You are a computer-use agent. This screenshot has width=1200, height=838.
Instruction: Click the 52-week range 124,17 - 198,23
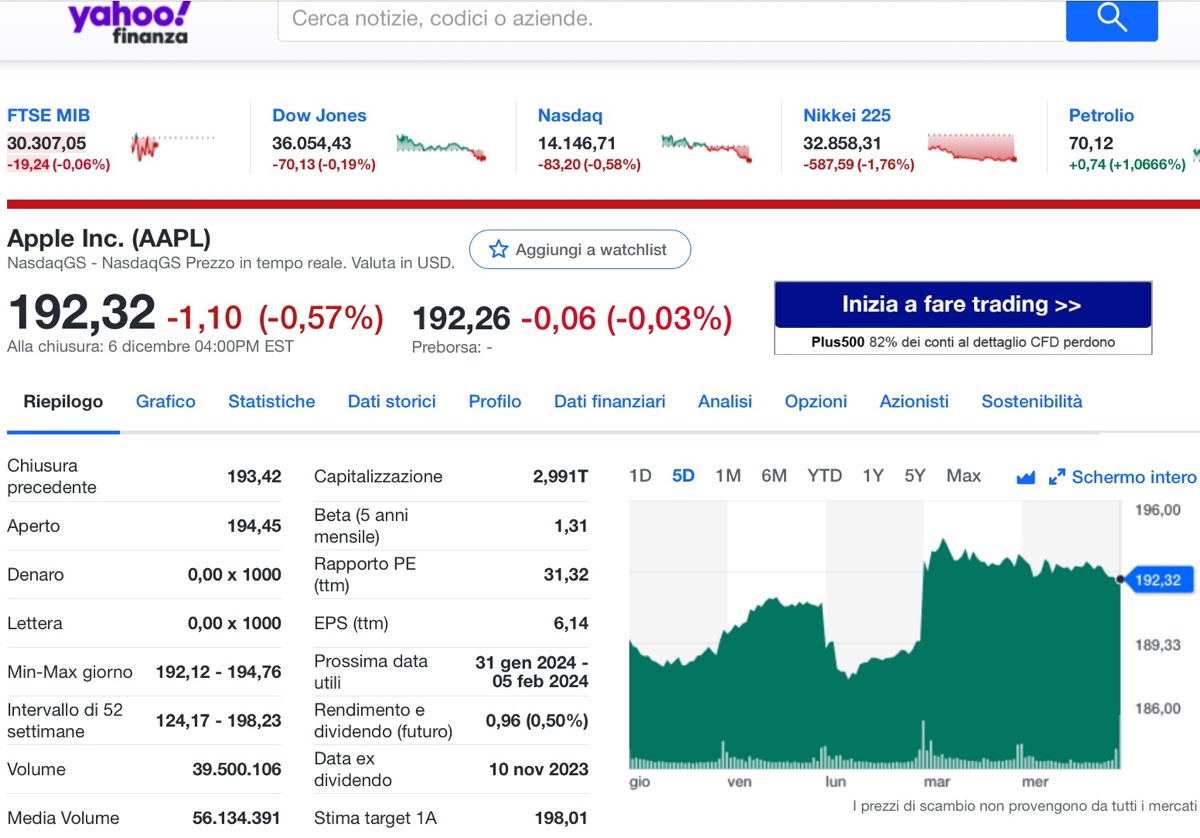click(219, 721)
